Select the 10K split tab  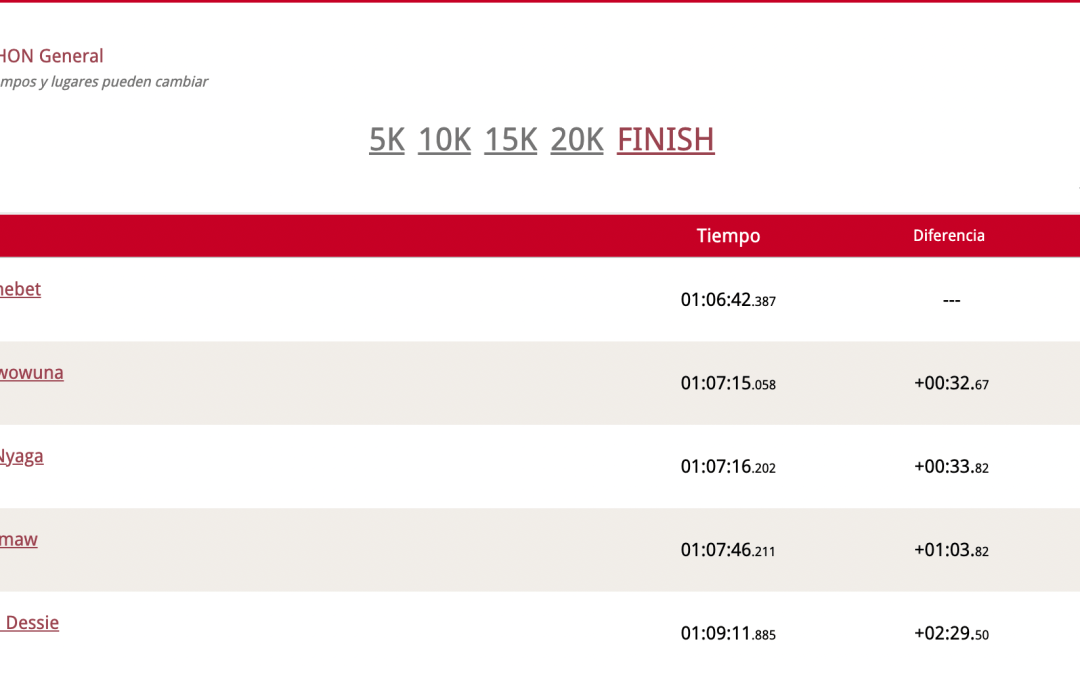[x=444, y=139]
